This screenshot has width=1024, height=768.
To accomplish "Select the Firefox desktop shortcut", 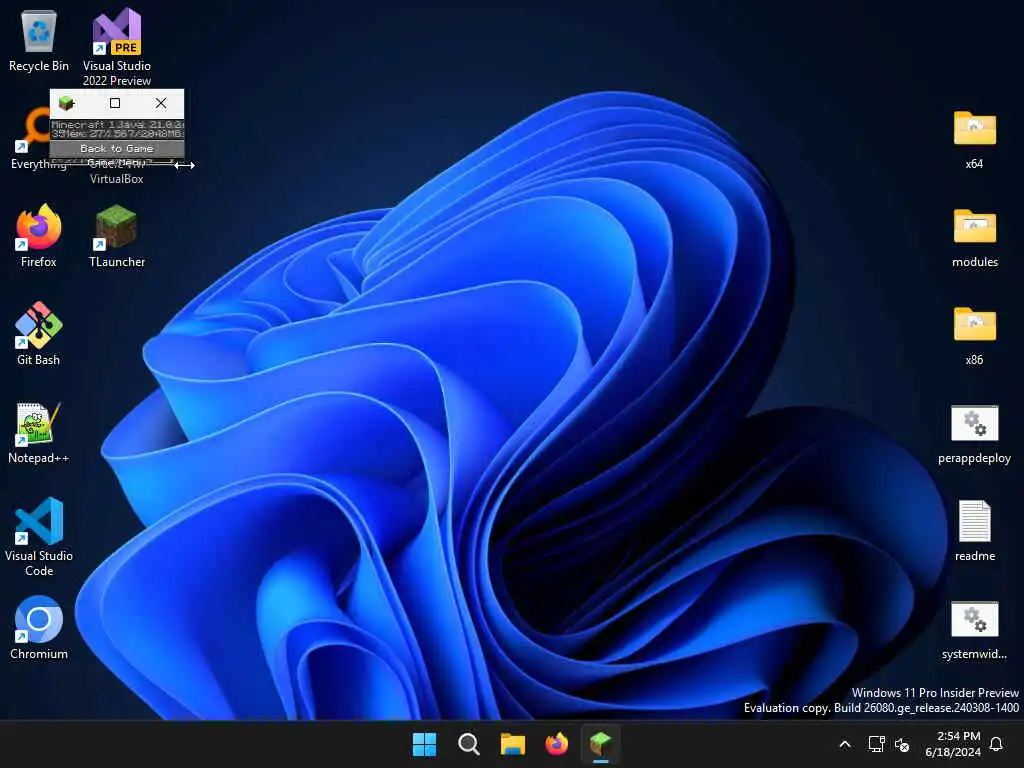I will pos(39,236).
